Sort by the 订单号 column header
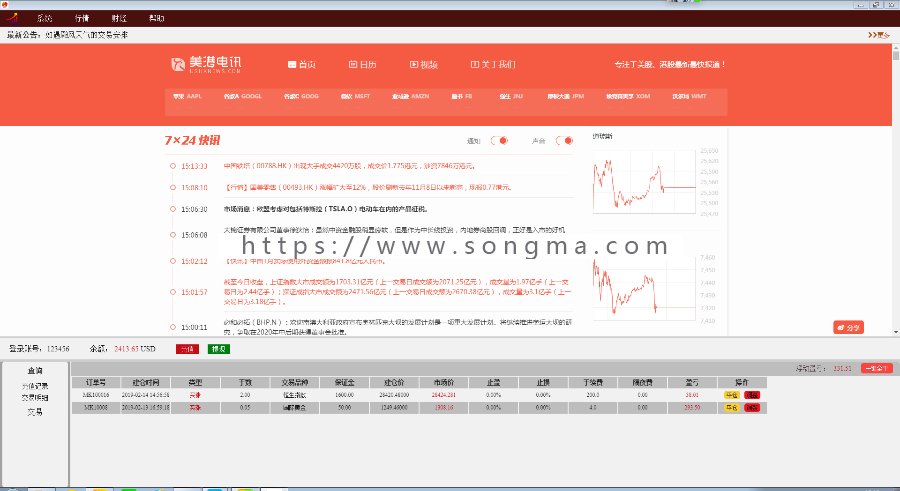This screenshot has height=491, width=900. [96, 382]
